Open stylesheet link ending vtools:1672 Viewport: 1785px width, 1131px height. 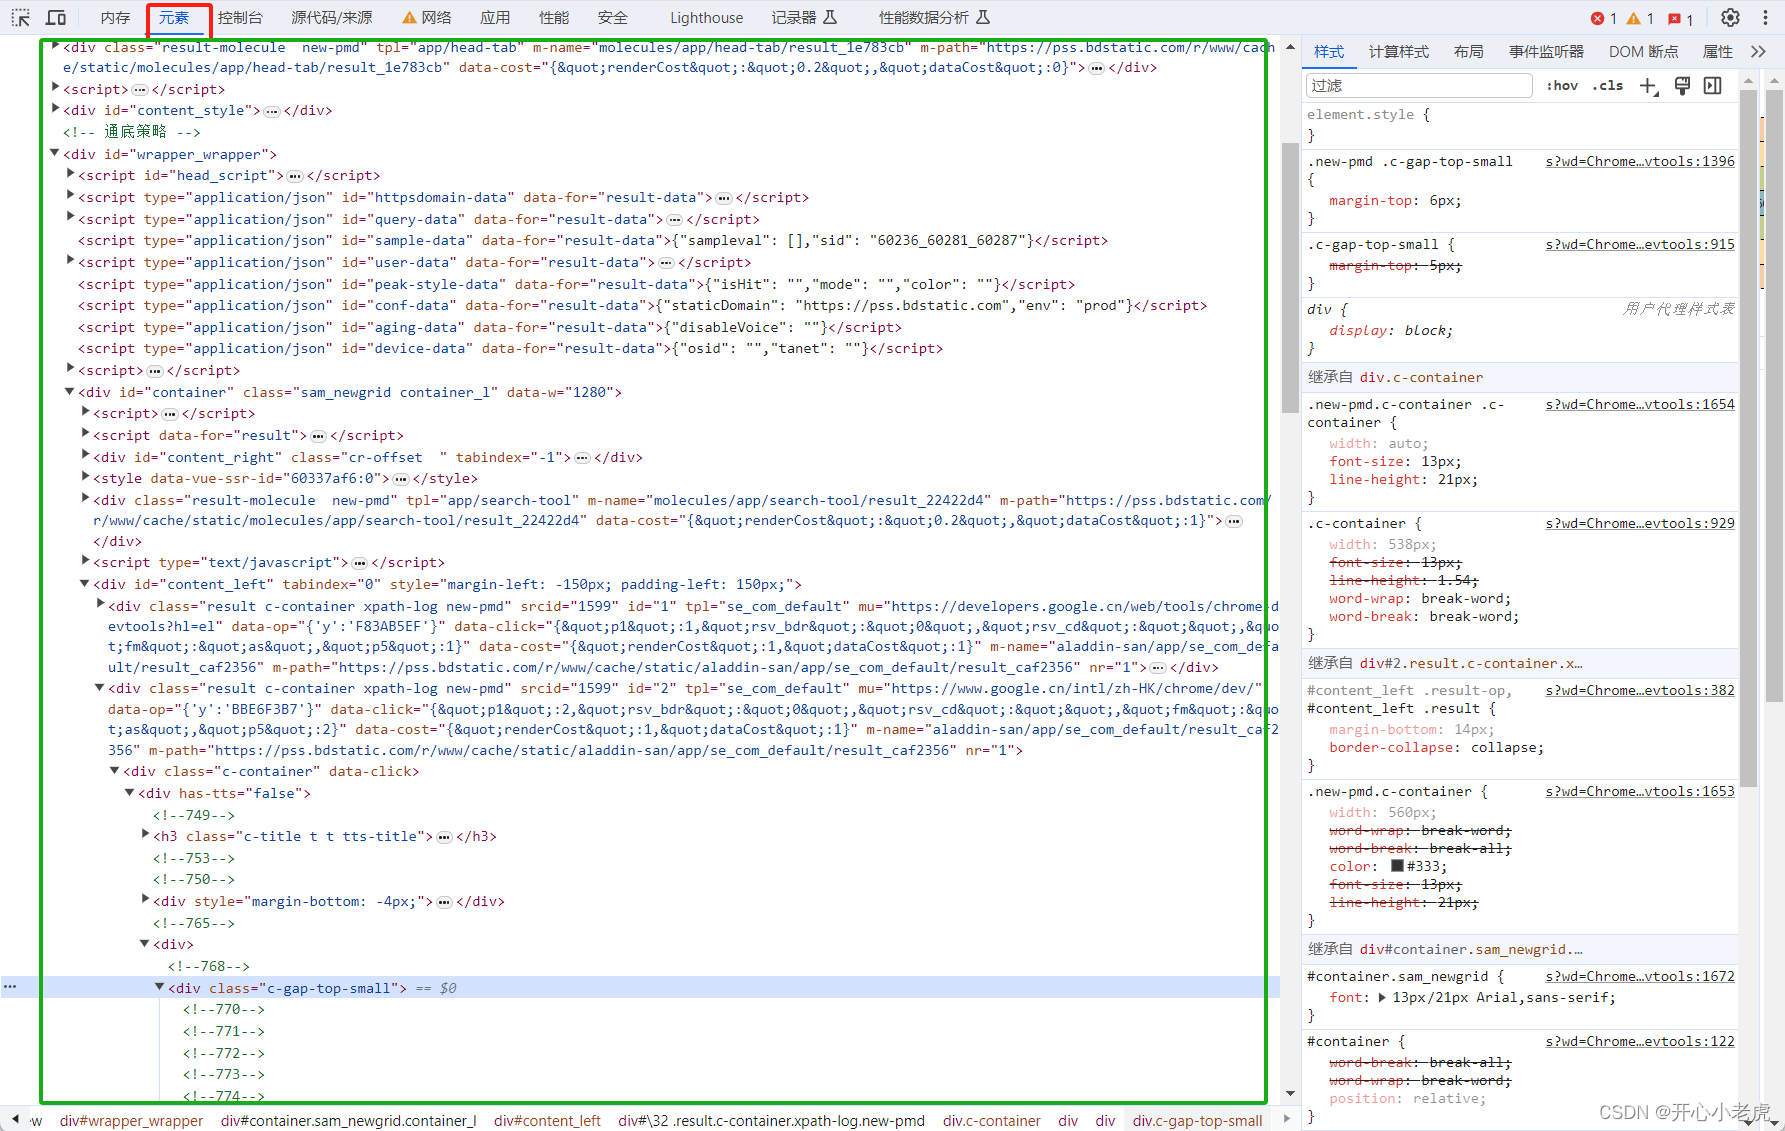tap(1640, 976)
